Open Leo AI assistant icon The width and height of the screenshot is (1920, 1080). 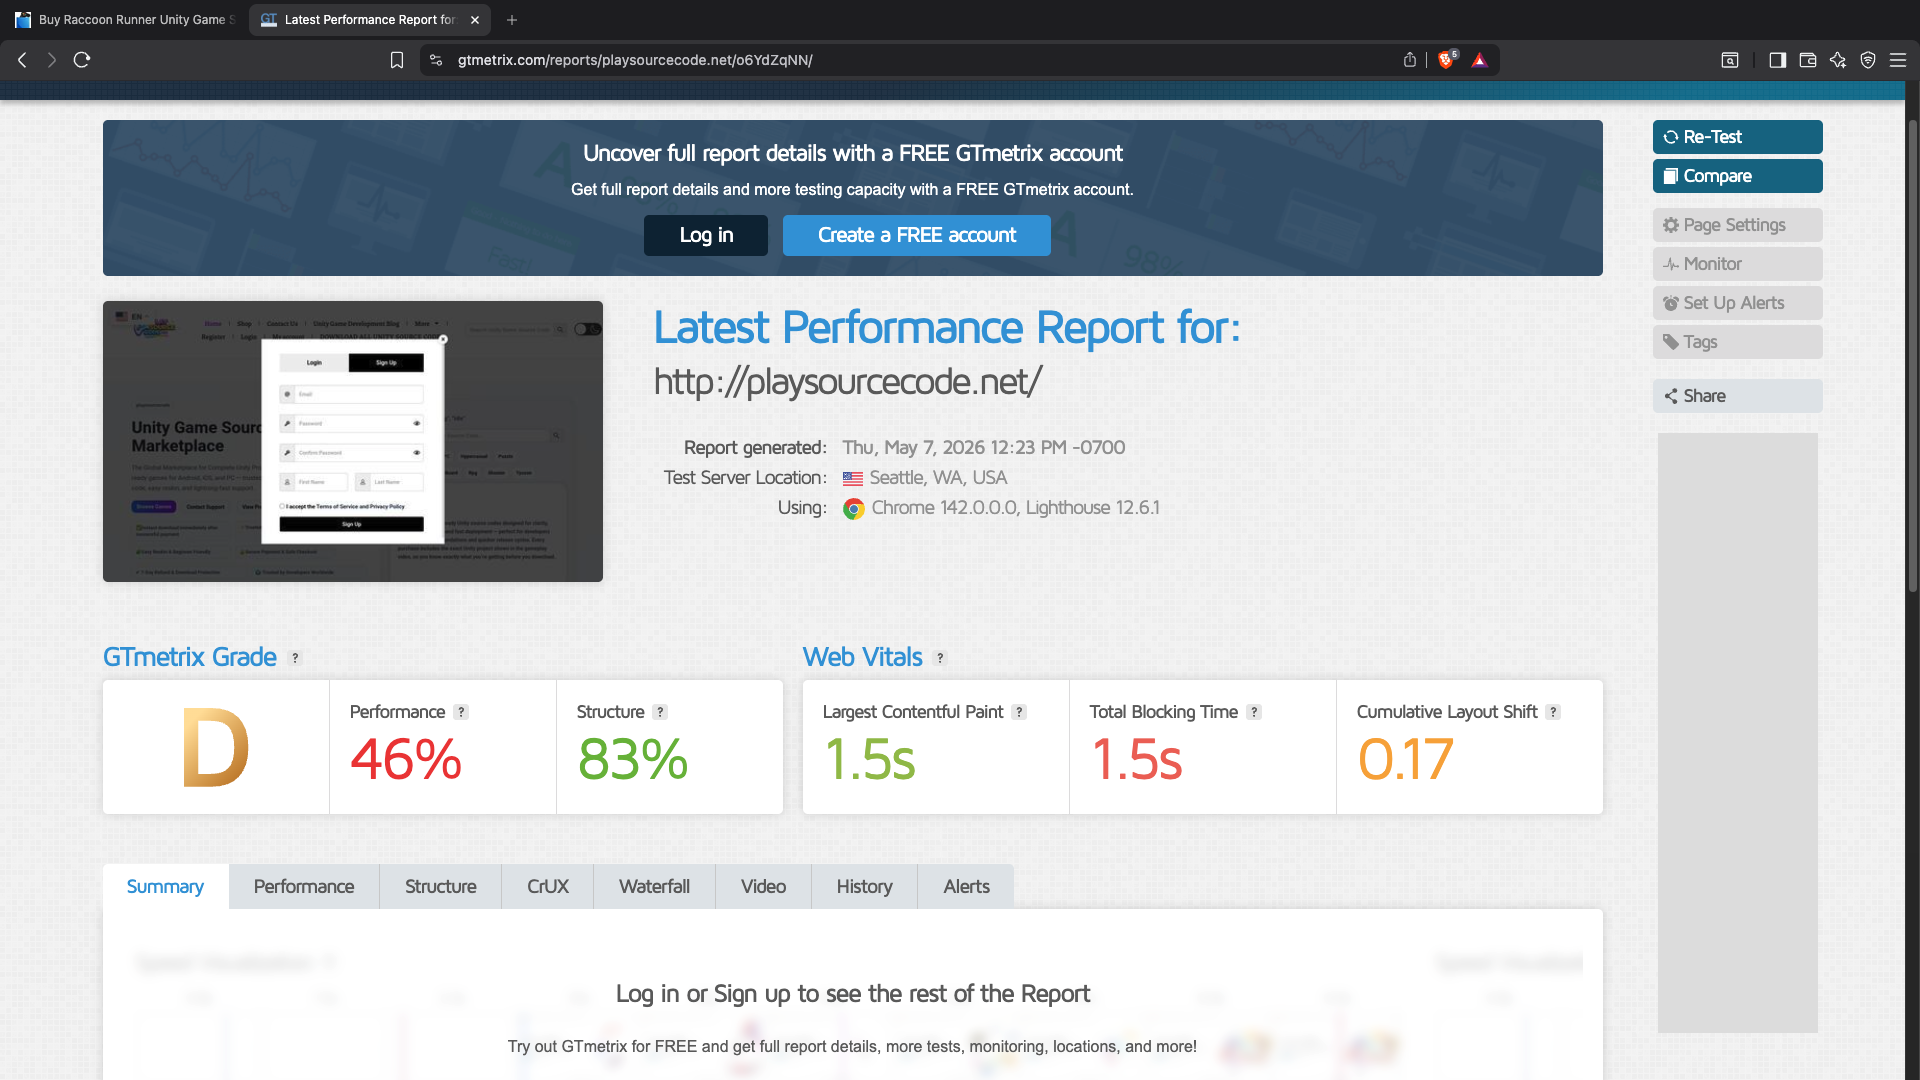click(1838, 60)
